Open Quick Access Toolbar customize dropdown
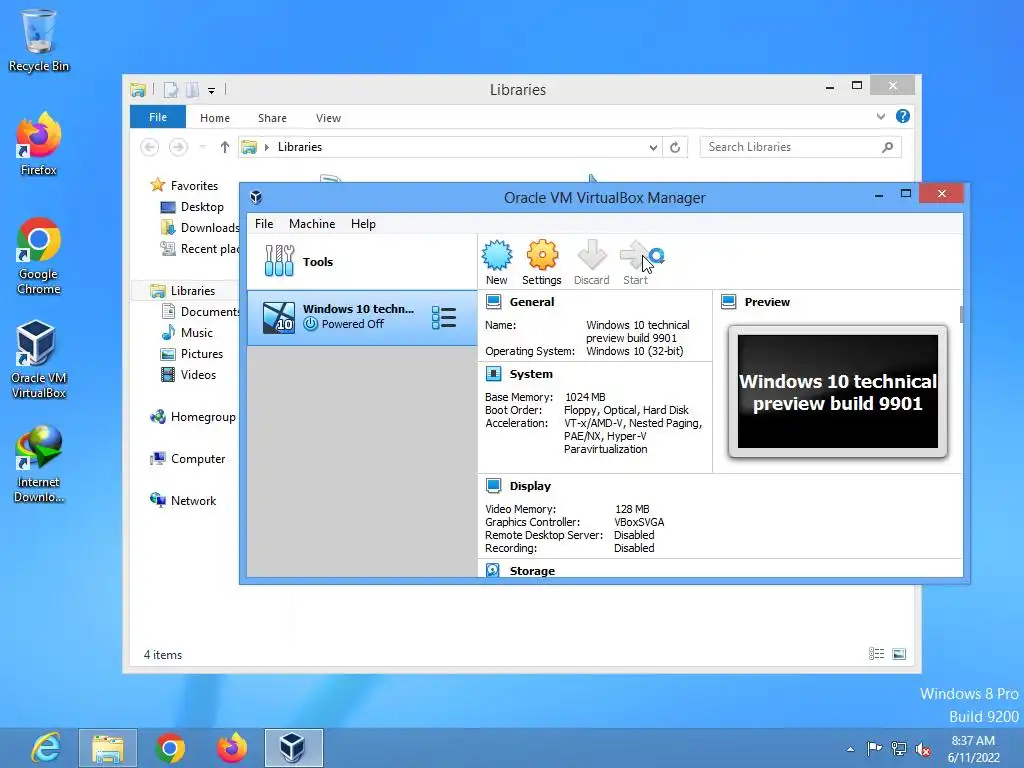 [212, 91]
